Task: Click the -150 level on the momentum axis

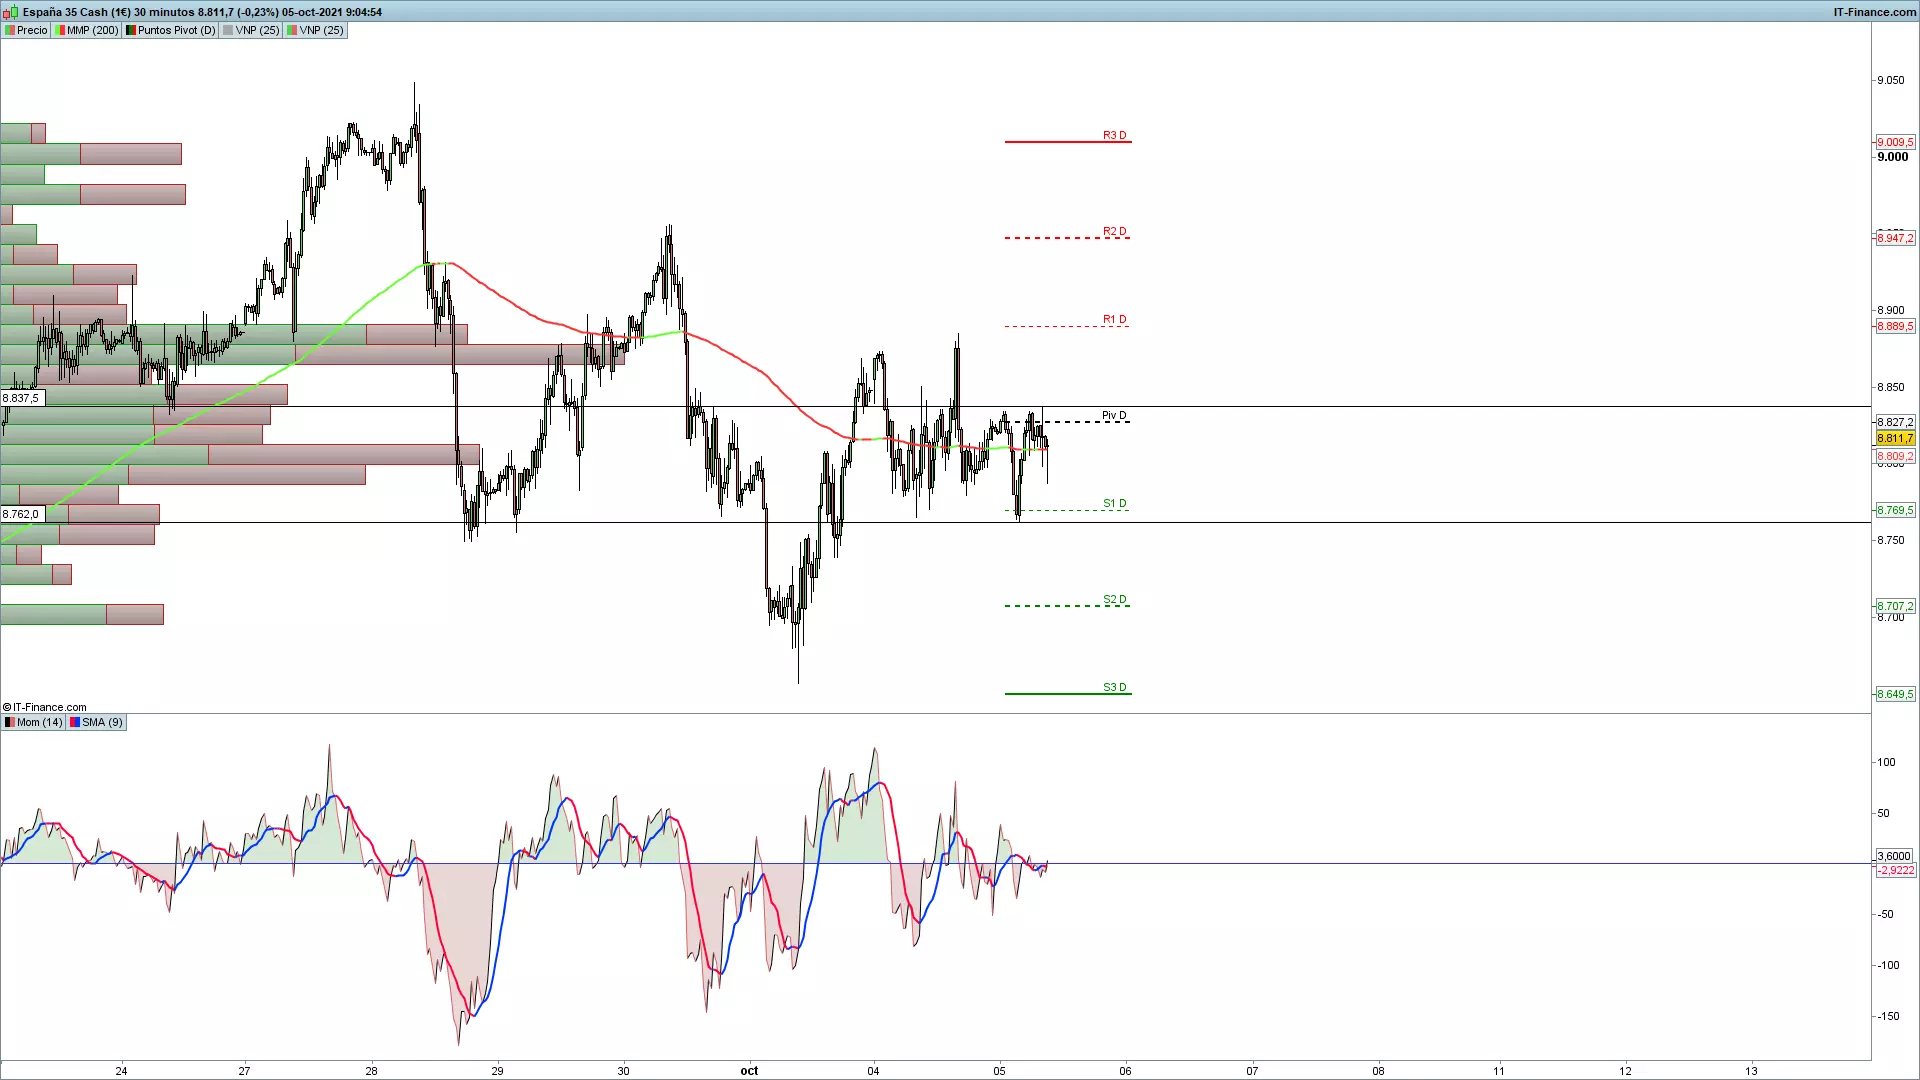Action: click(x=1888, y=1016)
